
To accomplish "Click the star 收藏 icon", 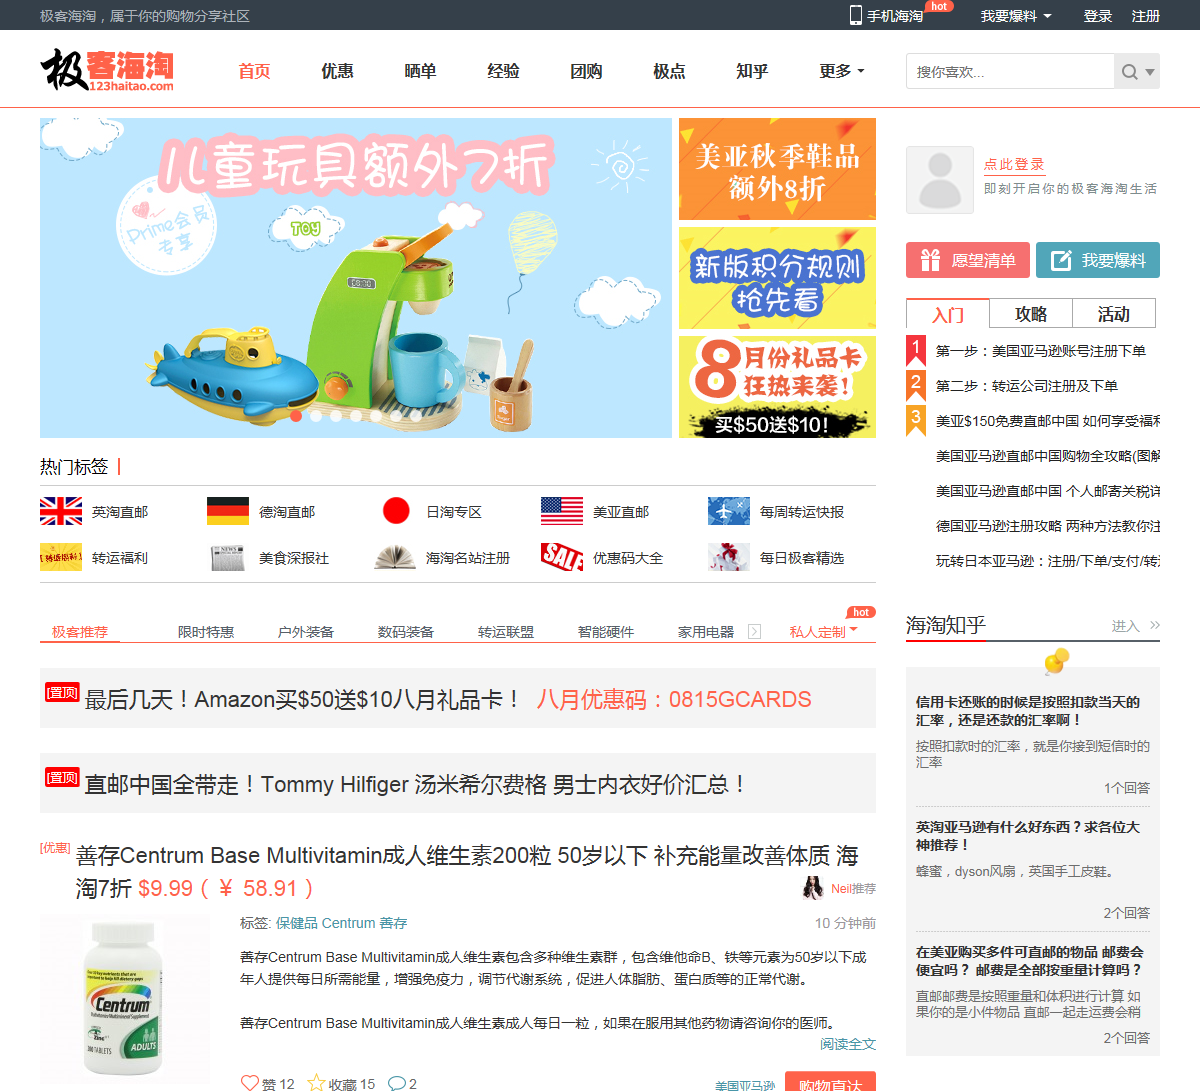I will [x=316, y=1083].
